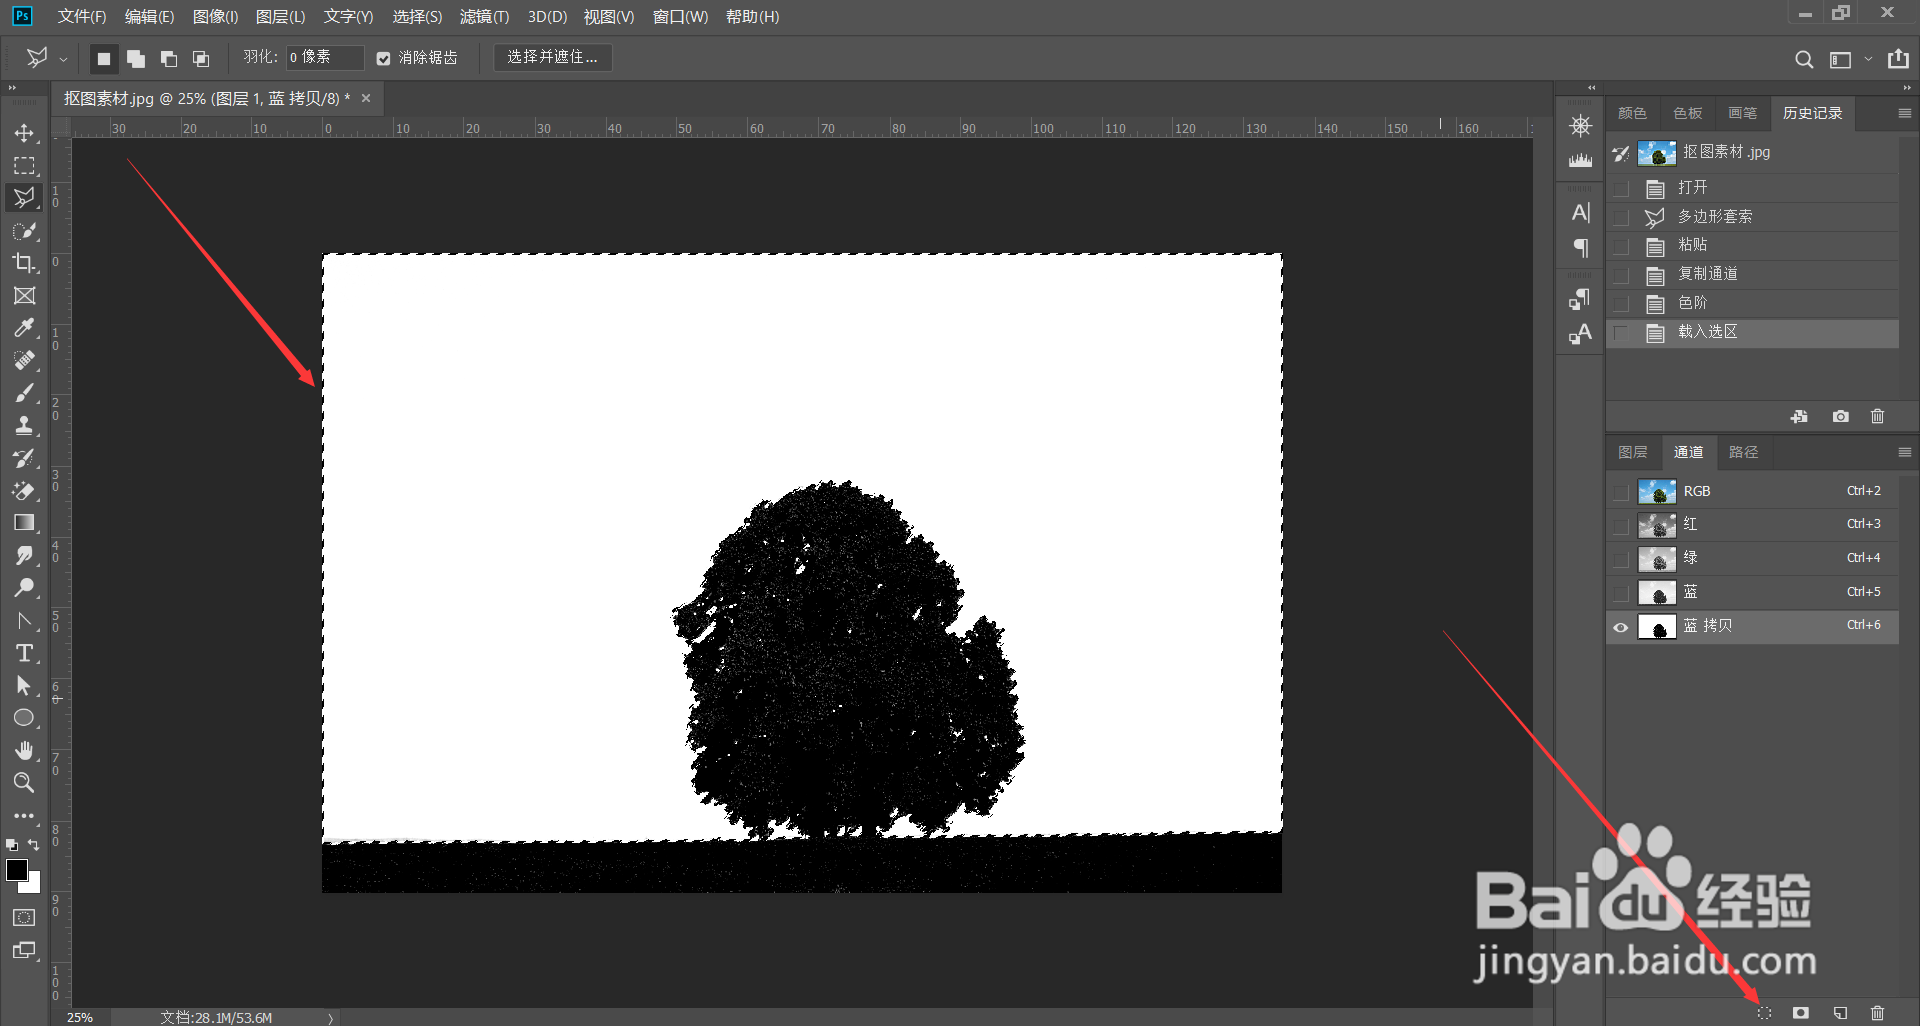1920x1026 pixels.
Task: Open the Edit Toolbar ellipsis menu
Action: click(24, 815)
